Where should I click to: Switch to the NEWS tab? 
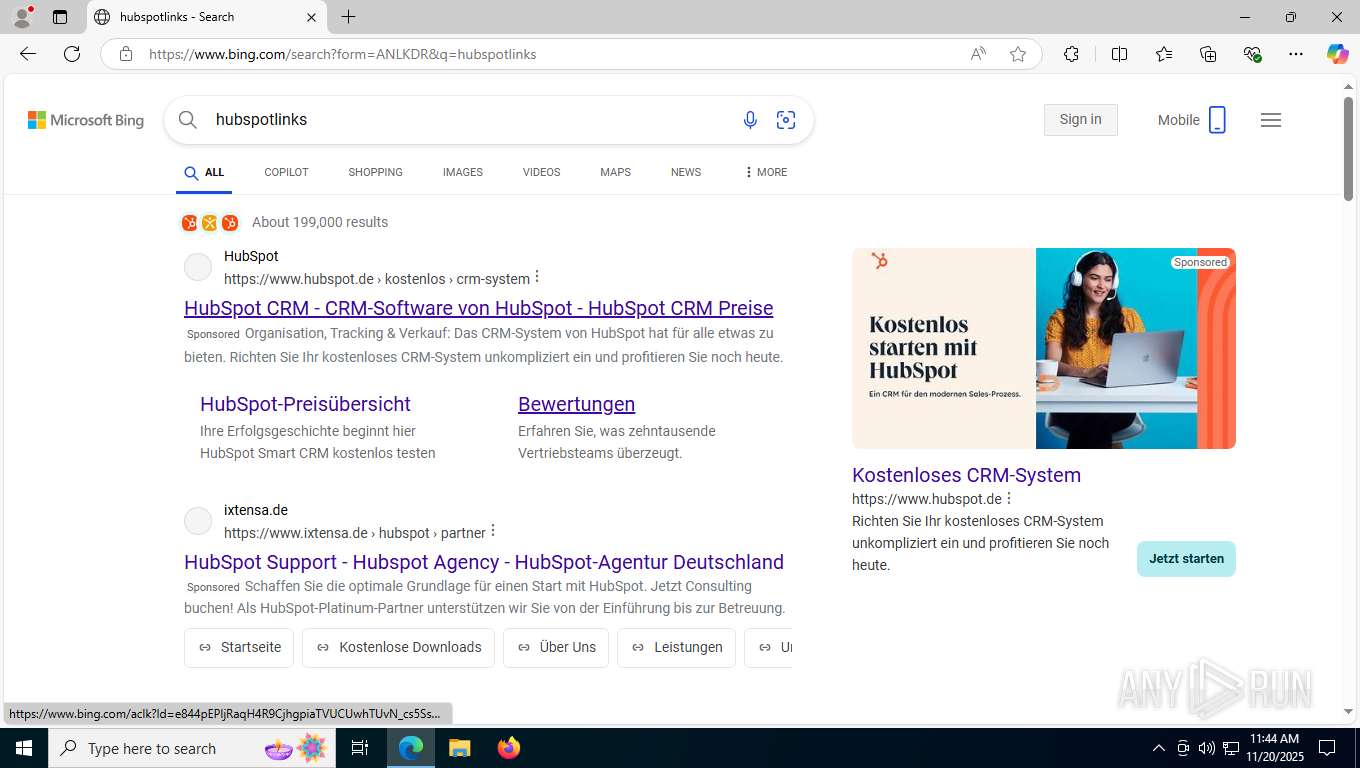686,172
